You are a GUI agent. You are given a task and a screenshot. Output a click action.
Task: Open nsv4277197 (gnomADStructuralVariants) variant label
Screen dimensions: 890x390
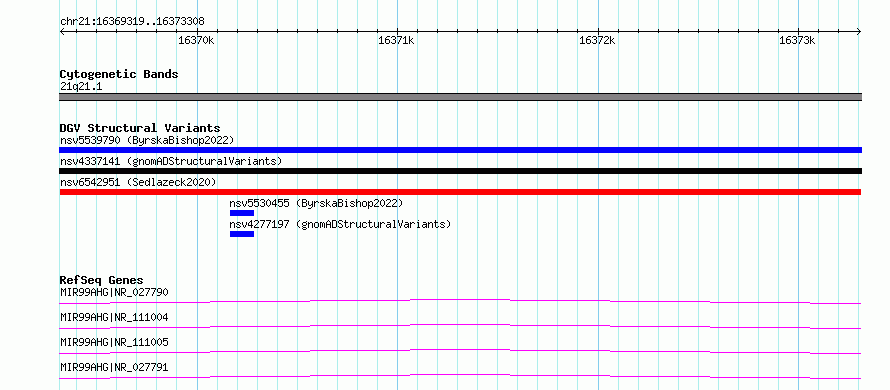click(x=340, y=224)
